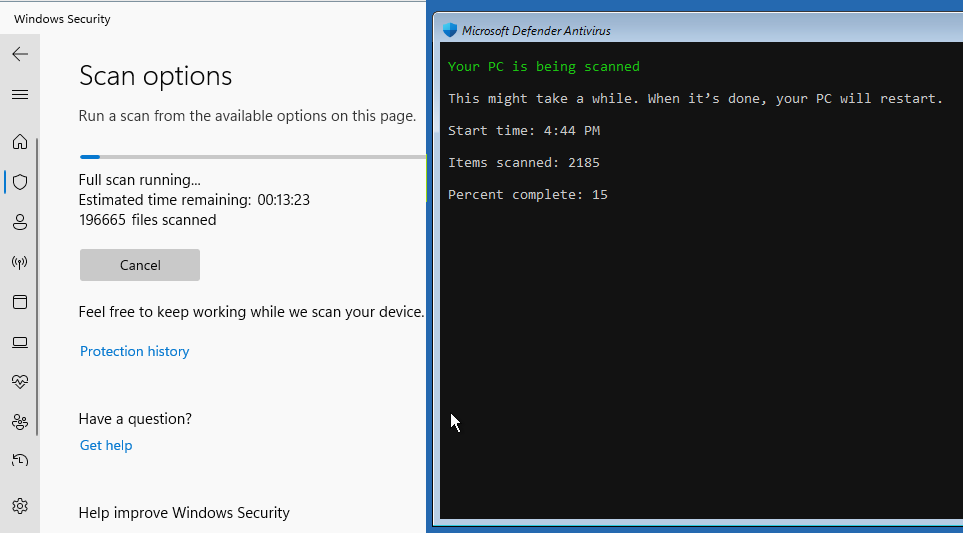Click the Microsoft Defender Antivirus shield icon
Image resolution: width=963 pixels, height=533 pixels.
450,30
